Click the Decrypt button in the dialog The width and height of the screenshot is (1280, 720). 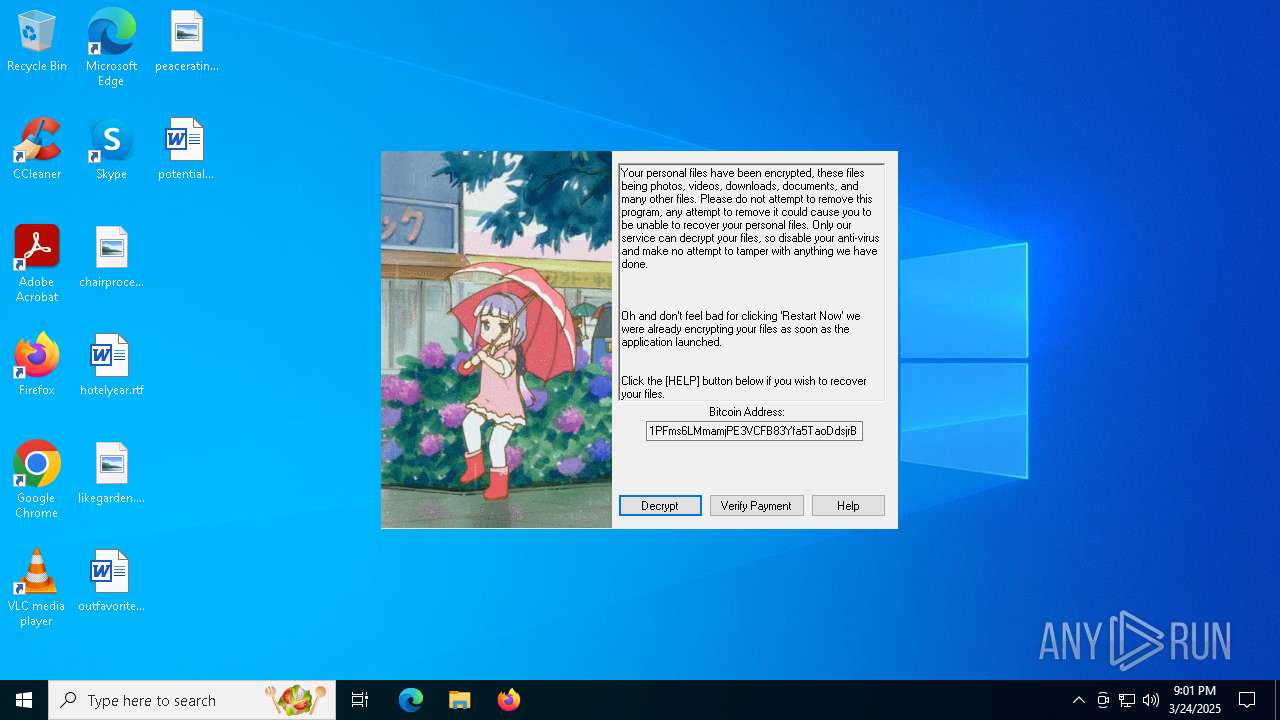tap(660, 506)
